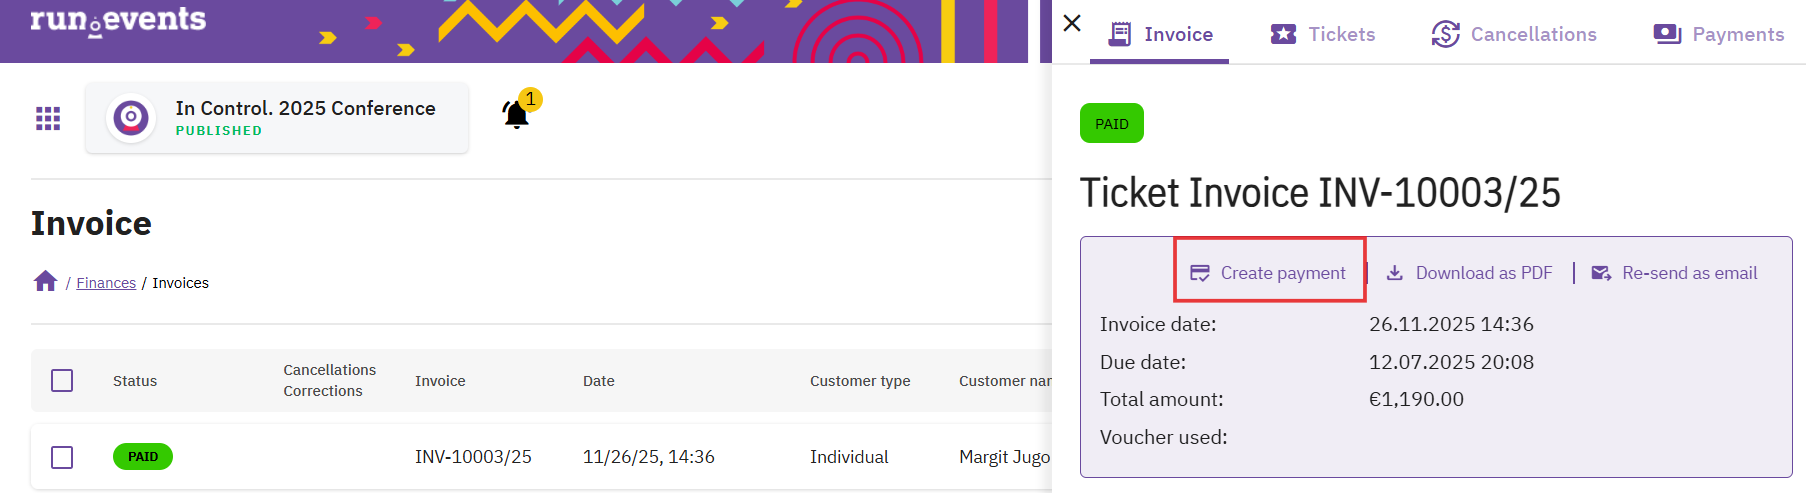Viewport: 1806px width, 493px height.
Task: Select the Invoice tab
Action: 1160,34
